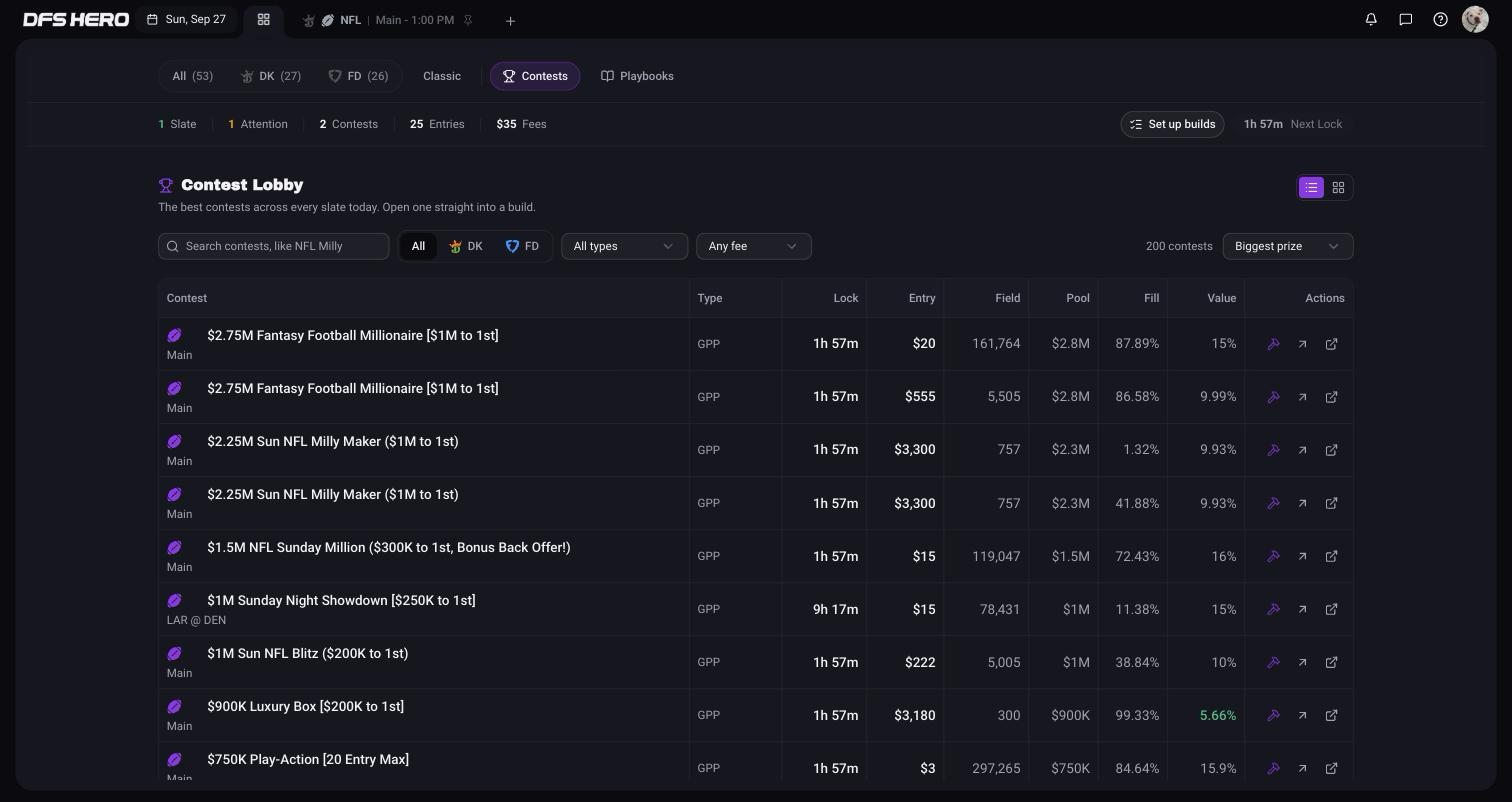Select the Classic tab
This screenshot has width=1512, height=802.
pos(442,76)
